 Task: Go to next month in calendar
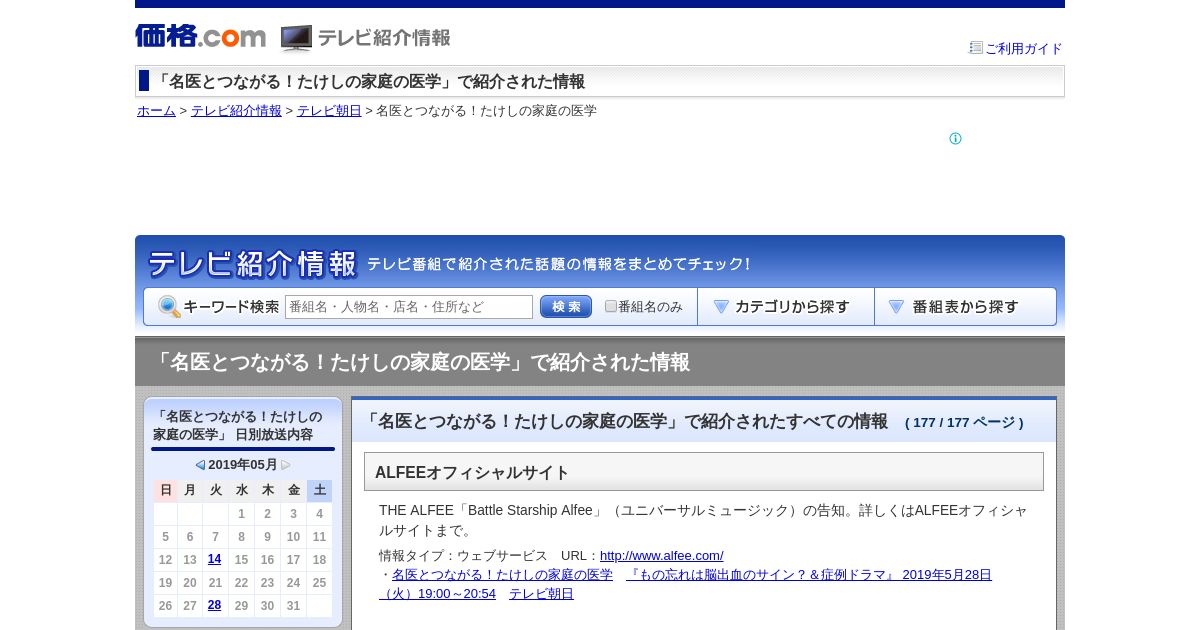(286, 465)
